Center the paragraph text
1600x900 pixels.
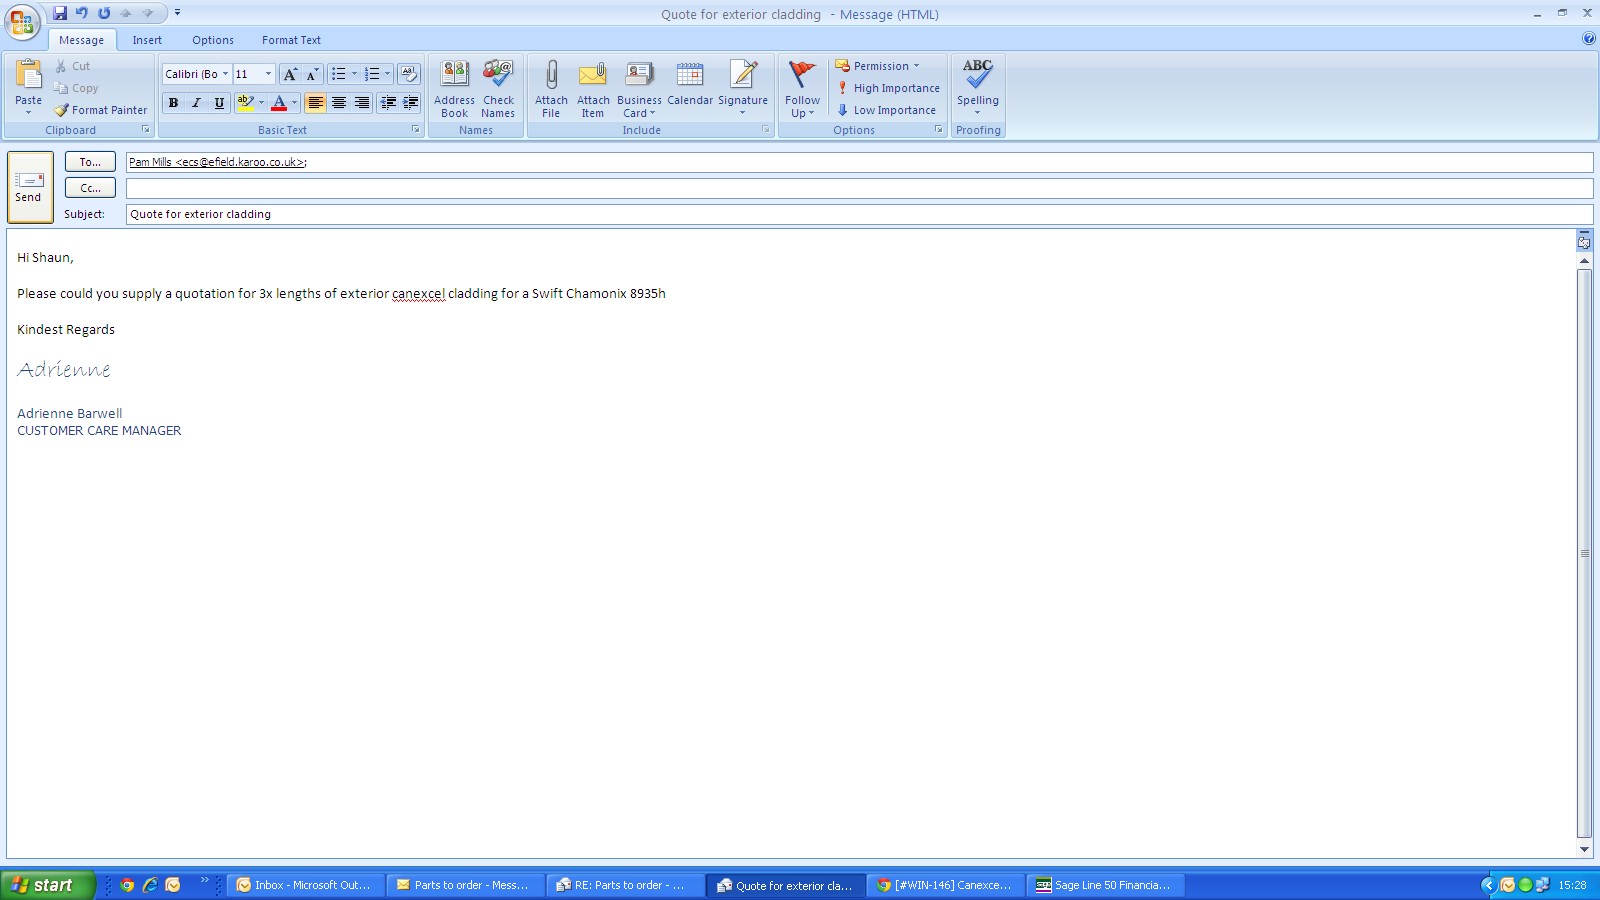point(339,103)
